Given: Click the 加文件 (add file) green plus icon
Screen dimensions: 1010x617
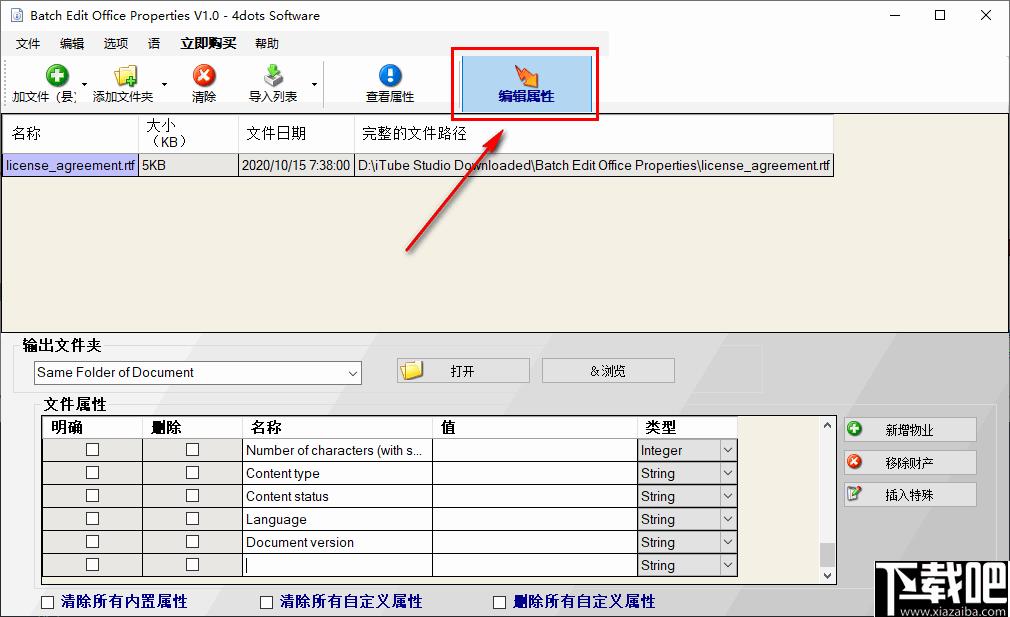Looking at the screenshot, I should (57, 75).
